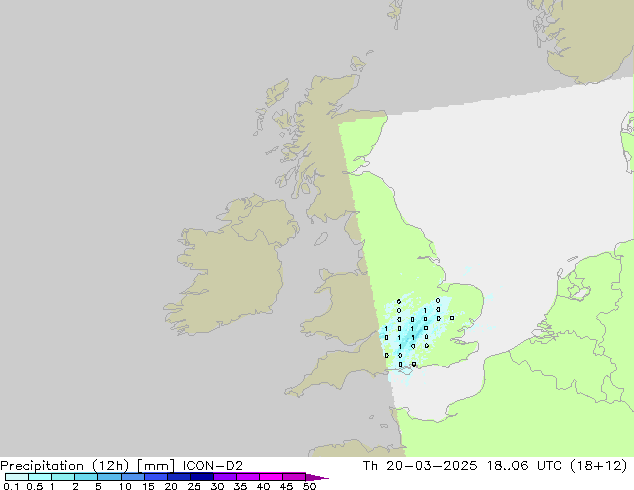This screenshot has height=490, width=634.
Task: Select the 2 mm cyan legend swatch
Action: point(86,477)
